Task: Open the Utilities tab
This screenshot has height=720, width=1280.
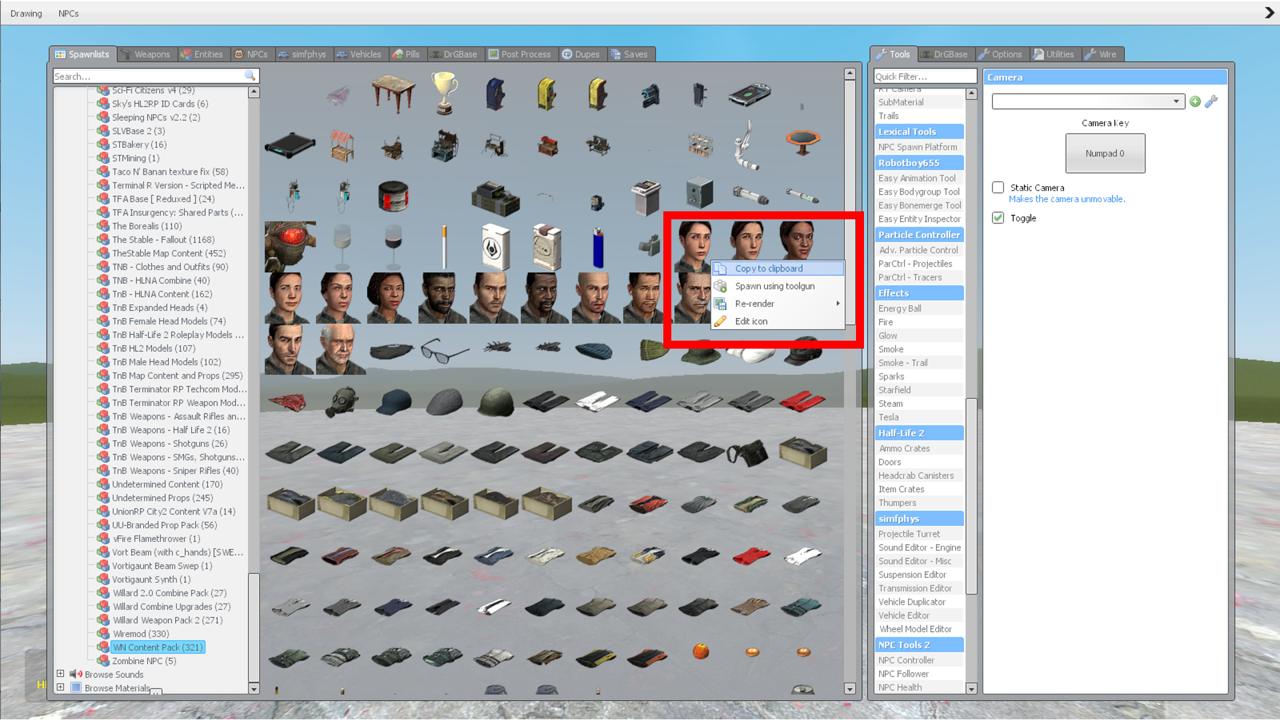Action: tap(1054, 54)
